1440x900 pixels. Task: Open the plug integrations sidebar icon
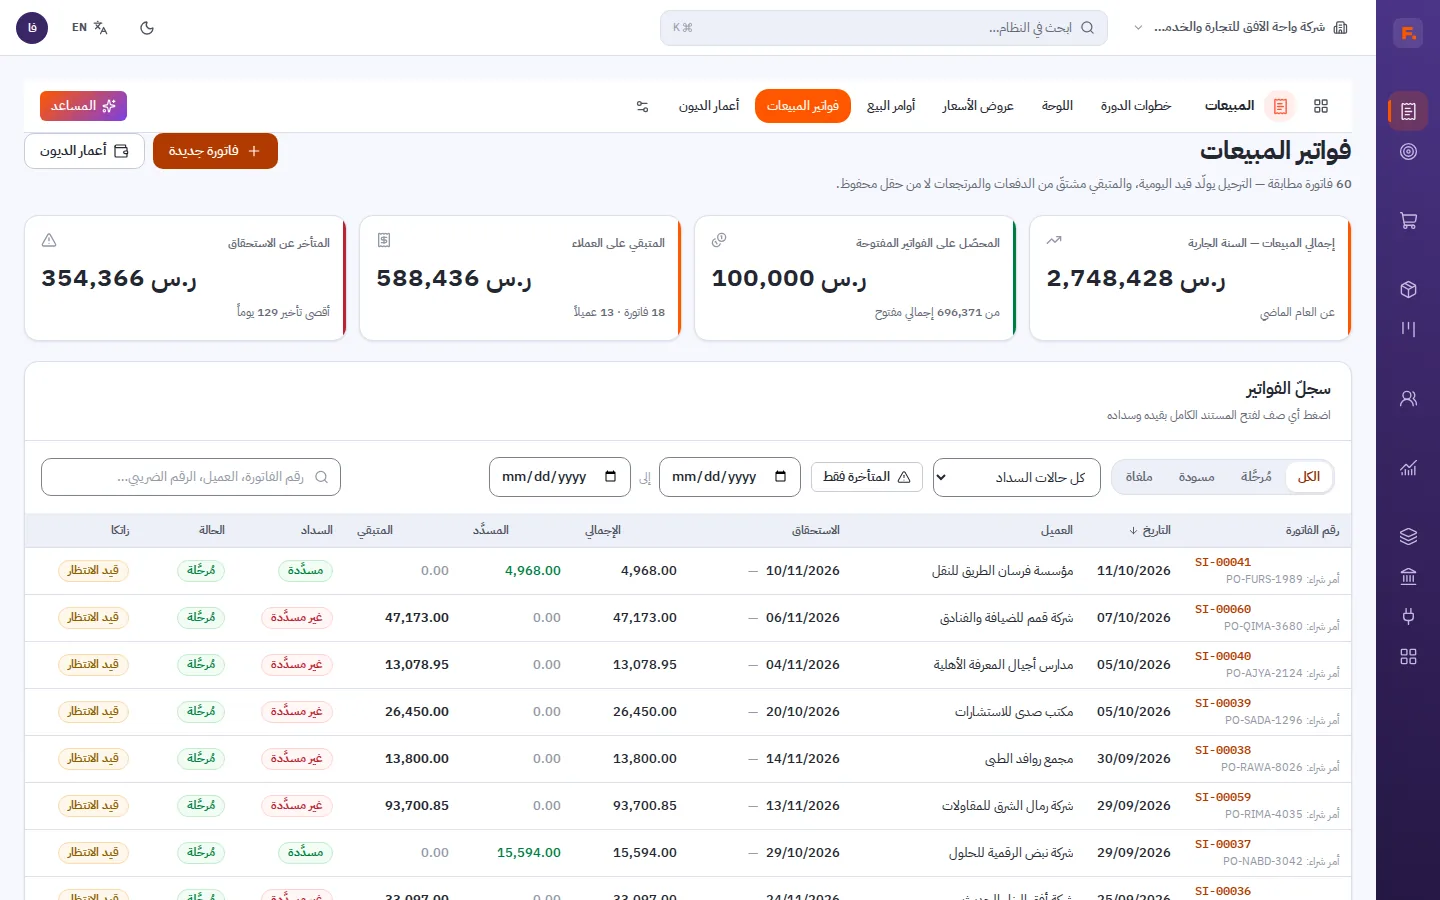(1408, 616)
